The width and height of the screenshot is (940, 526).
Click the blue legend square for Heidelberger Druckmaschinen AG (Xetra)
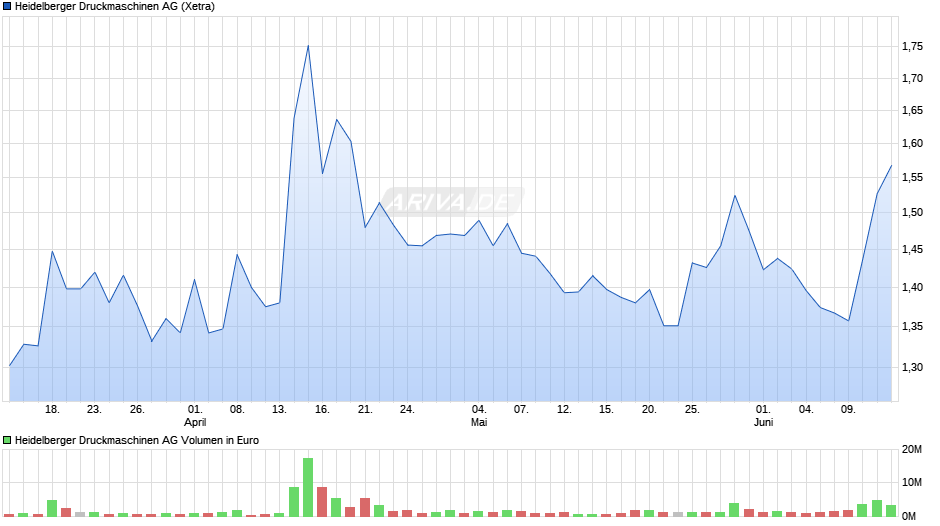tap(7, 7)
